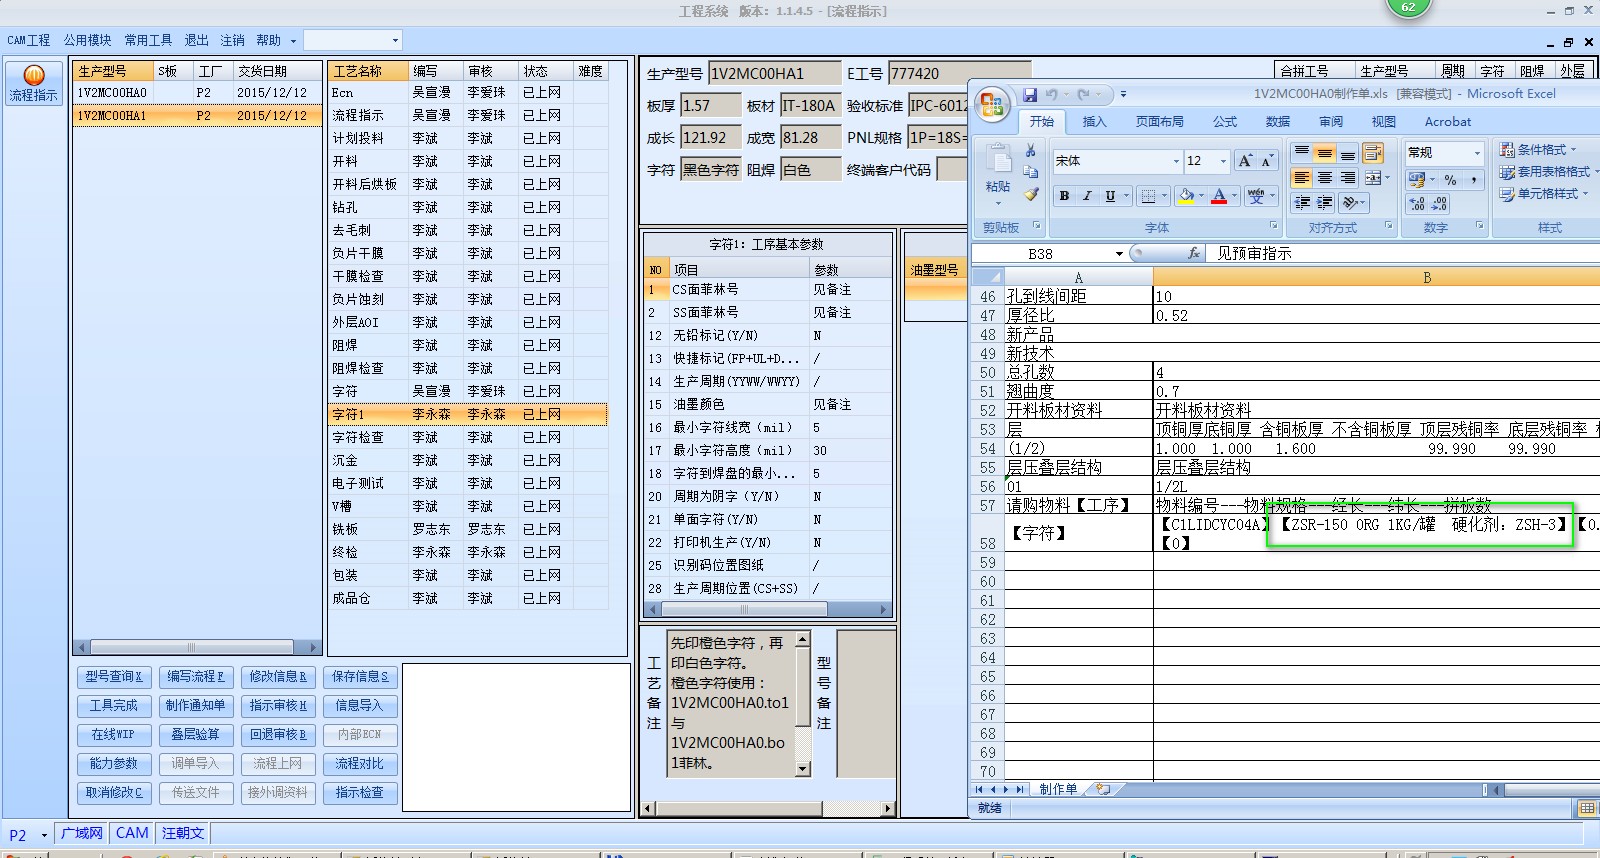Click the Excel formula bar field
The image size is (1600, 858).
click(x=1405, y=254)
